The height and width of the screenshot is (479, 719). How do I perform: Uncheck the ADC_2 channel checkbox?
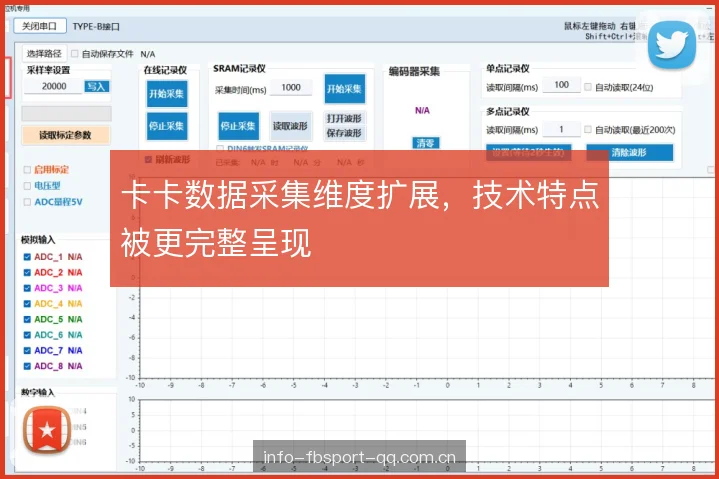[x=27, y=273]
